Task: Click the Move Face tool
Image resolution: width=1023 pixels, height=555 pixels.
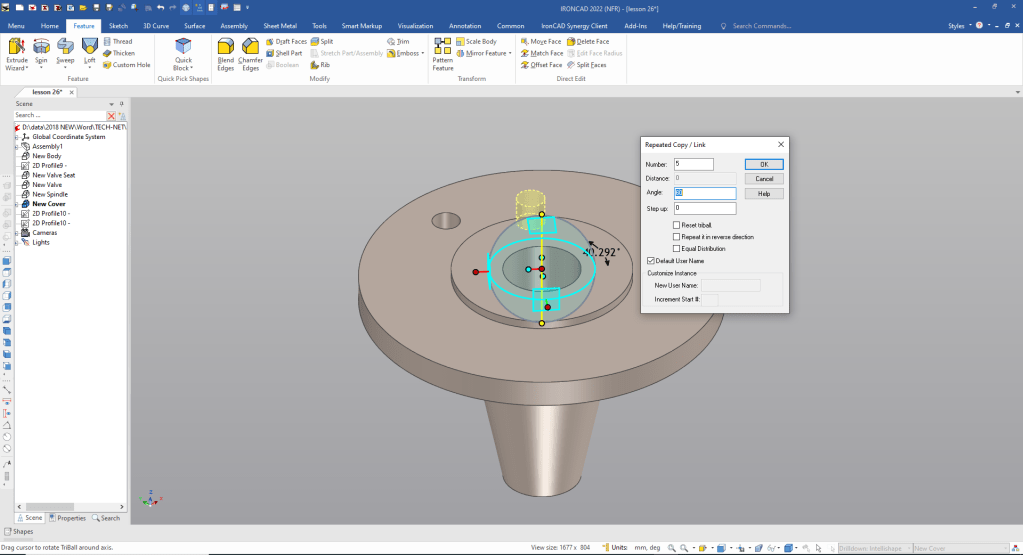Action: coord(540,42)
